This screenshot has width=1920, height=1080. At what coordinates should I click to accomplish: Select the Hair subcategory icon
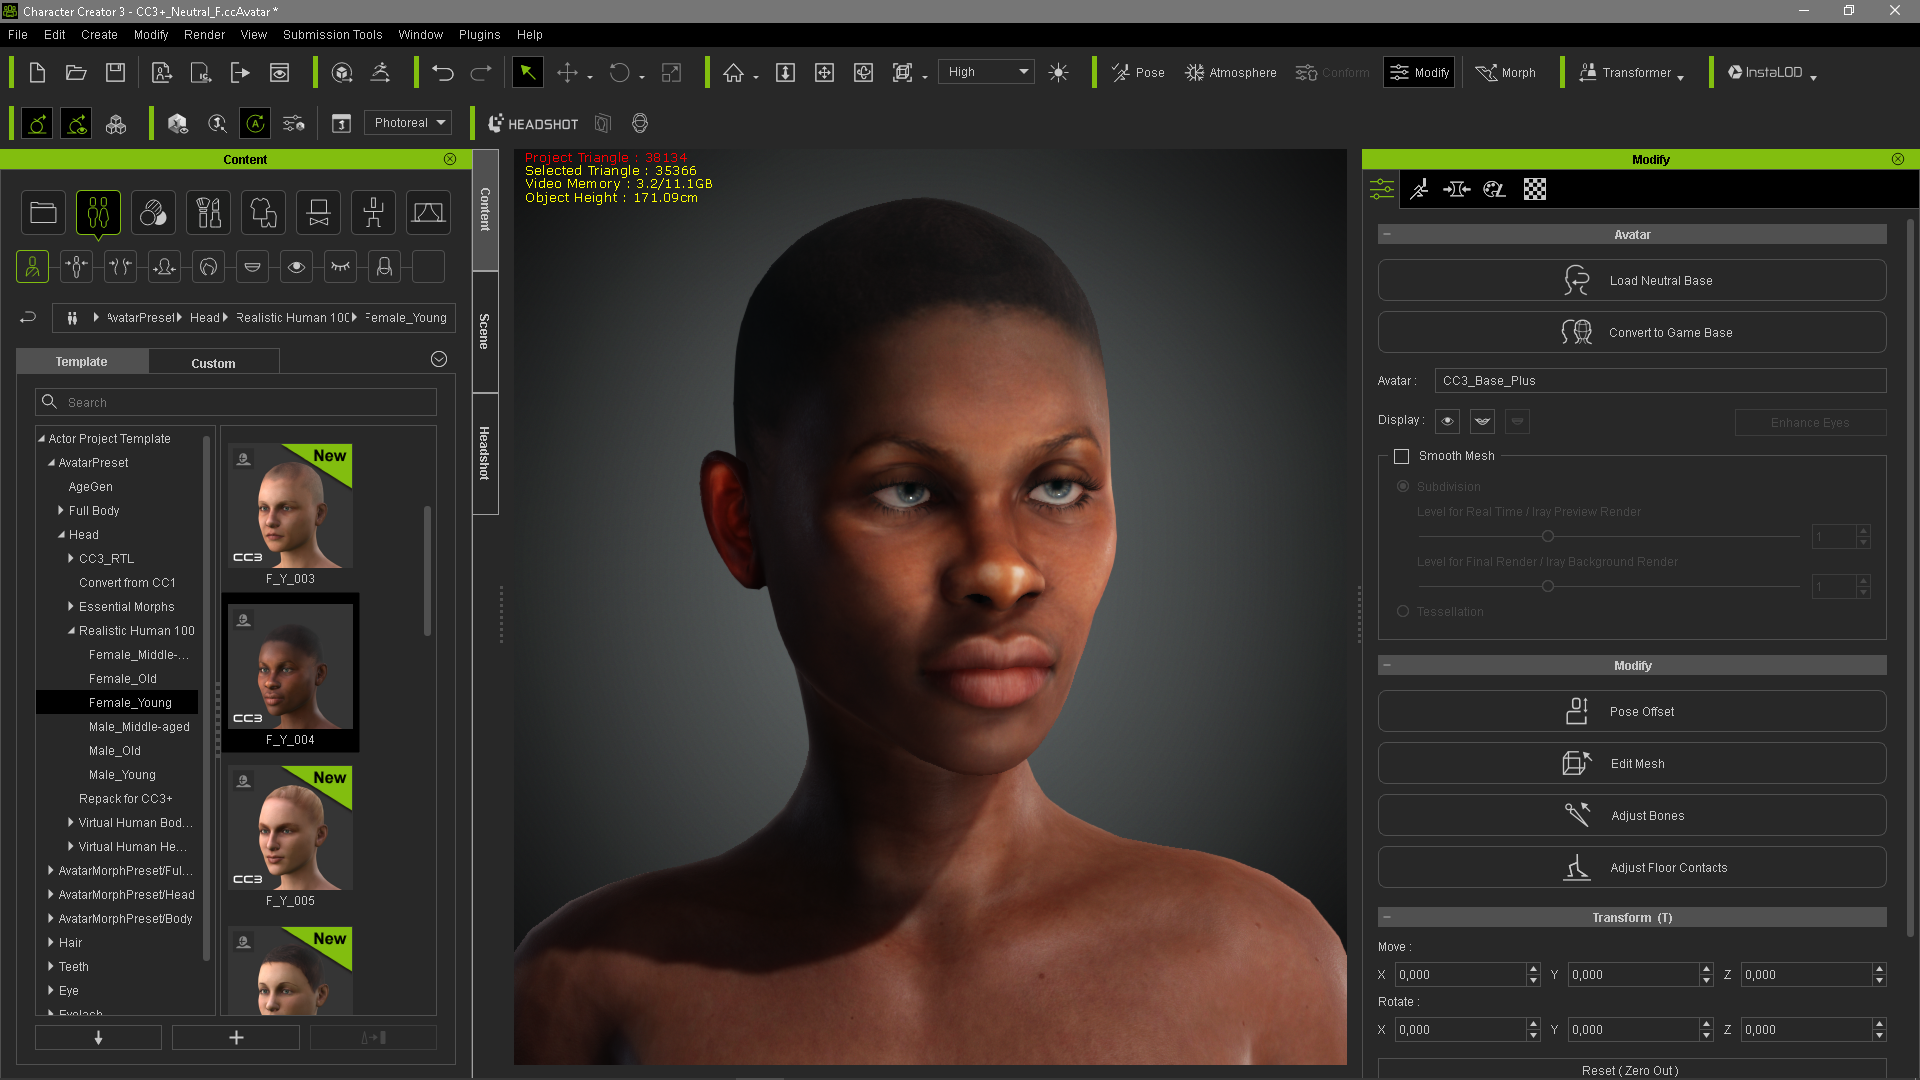(x=208, y=266)
